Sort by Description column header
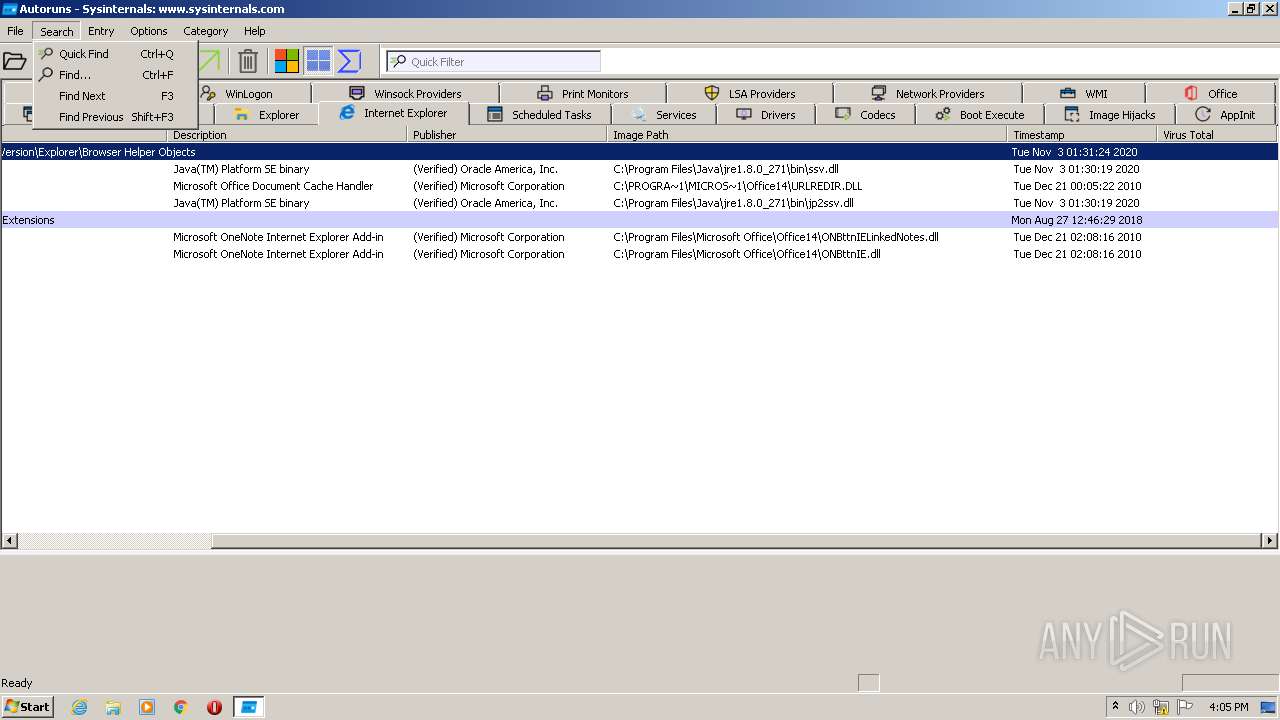This screenshot has height=720, width=1280. click(287, 134)
